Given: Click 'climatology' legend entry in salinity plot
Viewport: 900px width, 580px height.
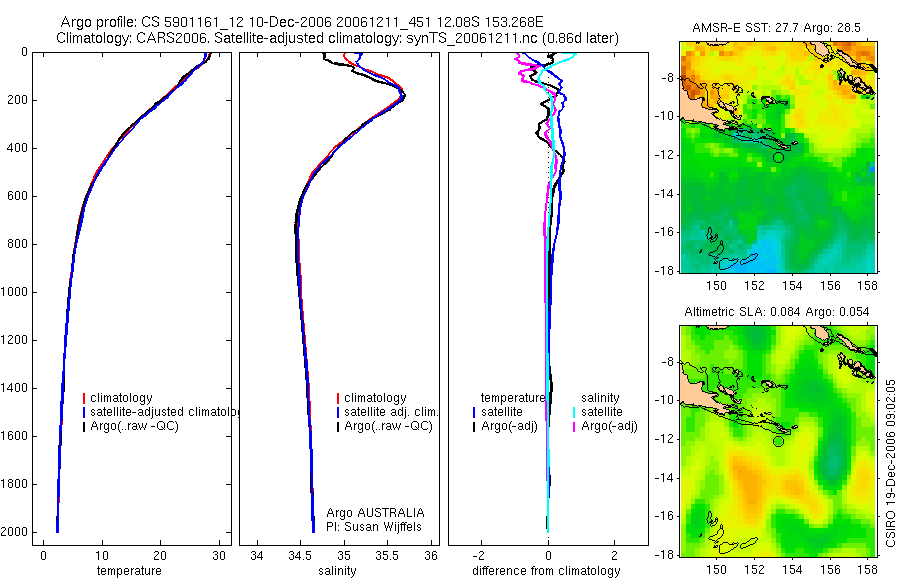Looking at the screenshot, I should (375, 398).
